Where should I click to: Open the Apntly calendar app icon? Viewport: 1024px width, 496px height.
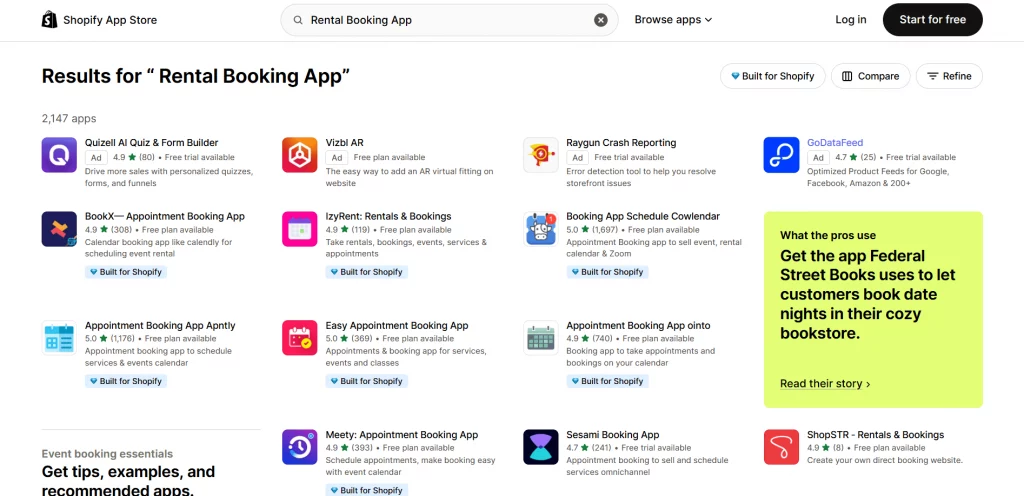pyautogui.click(x=59, y=338)
